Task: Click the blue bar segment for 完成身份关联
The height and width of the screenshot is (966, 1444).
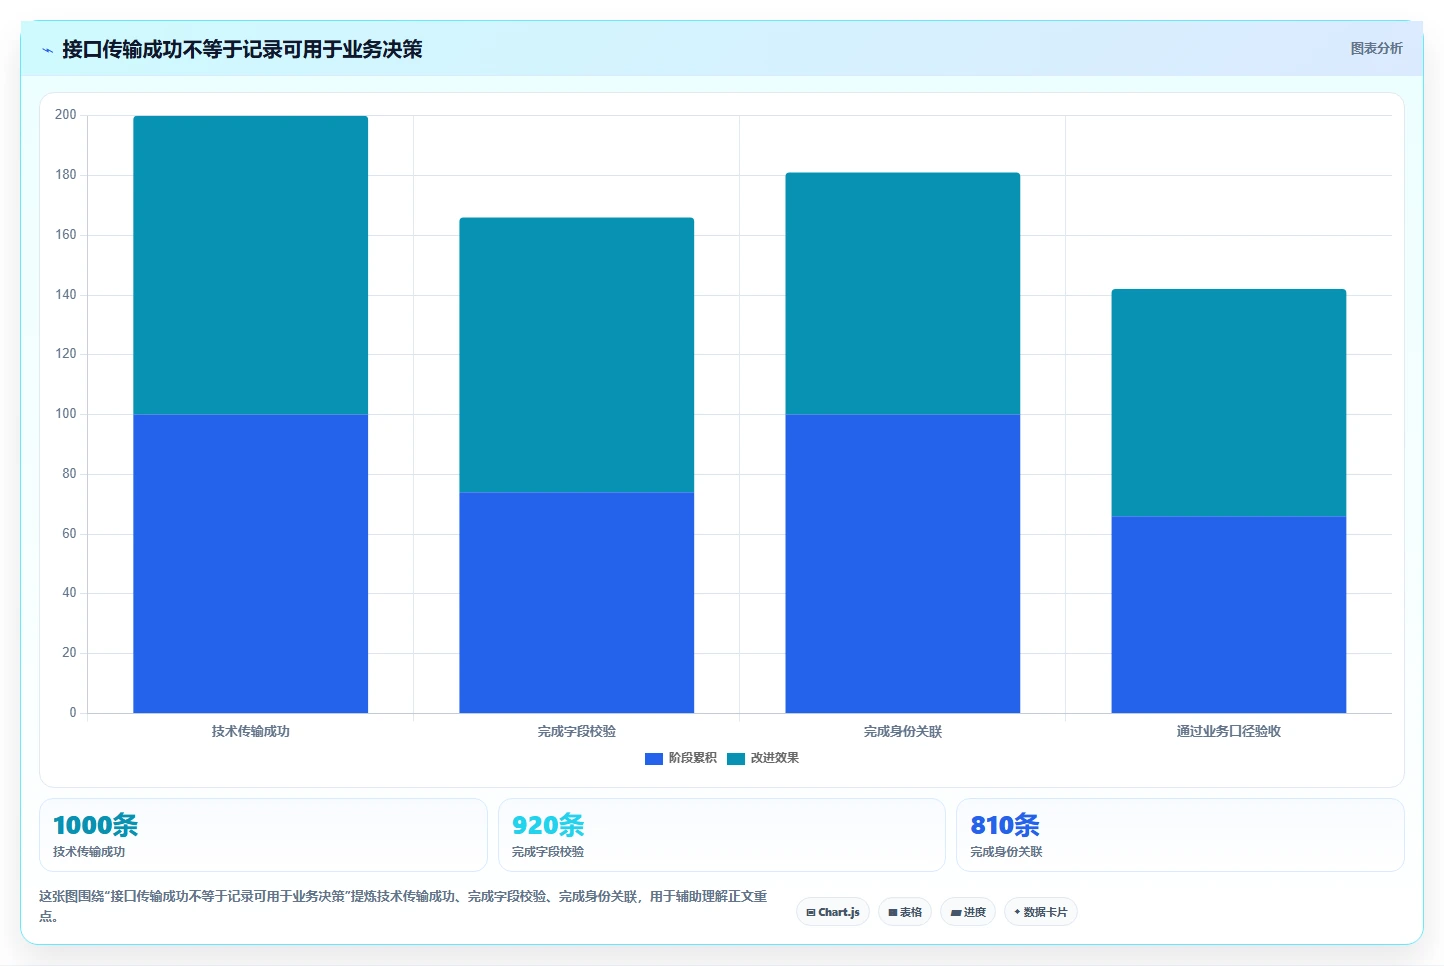Action: 902,564
